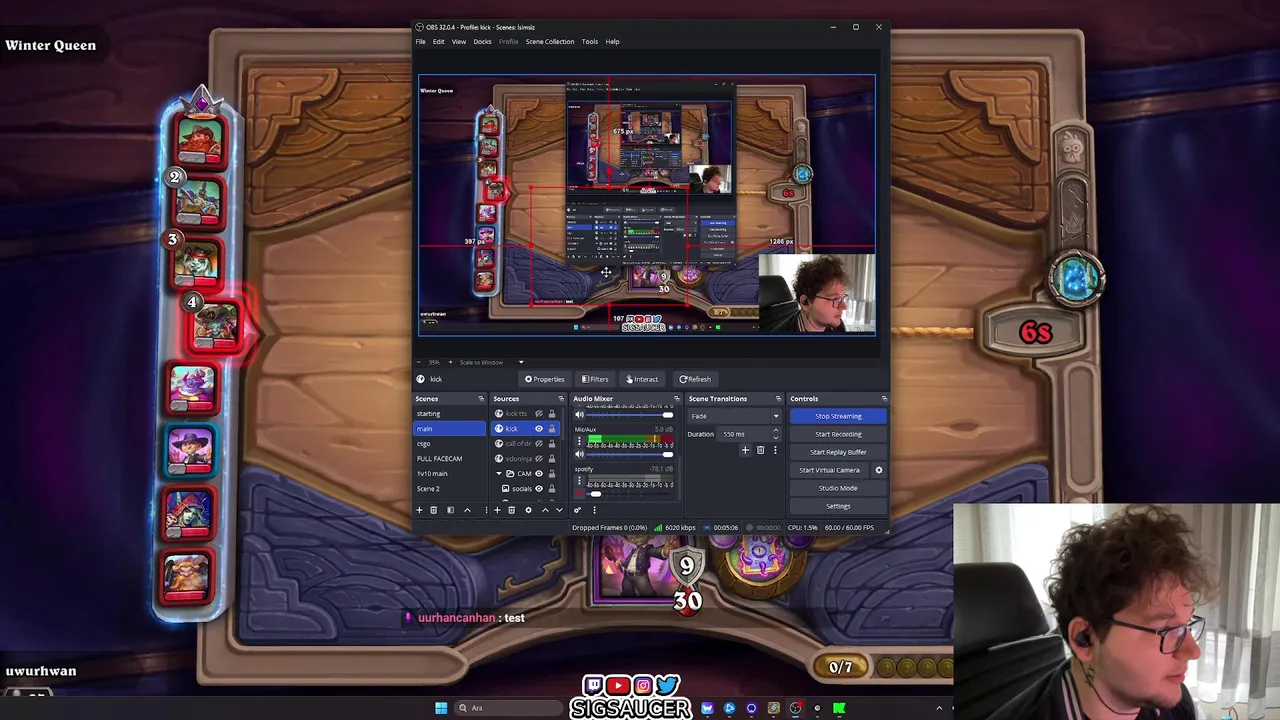The width and height of the screenshot is (1280, 720).
Task: Select the 'csgo' scene
Action: pyautogui.click(x=450, y=444)
